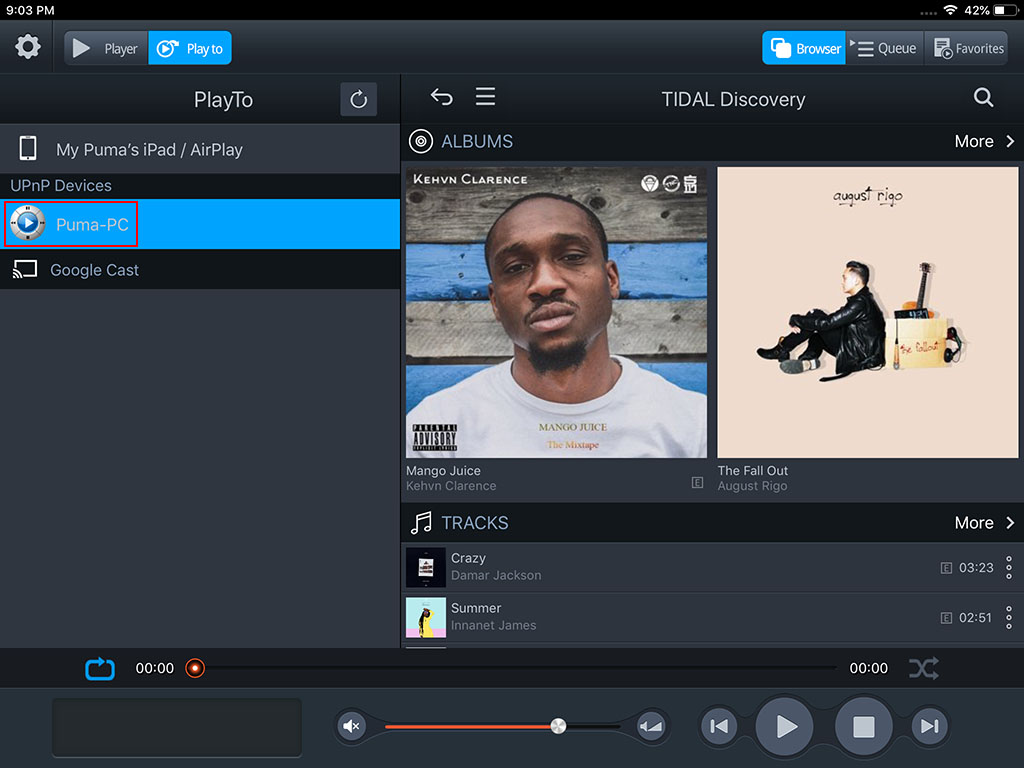1024x768 pixels.
Task: Expand More tracks
Action: (x=984, y=522)
